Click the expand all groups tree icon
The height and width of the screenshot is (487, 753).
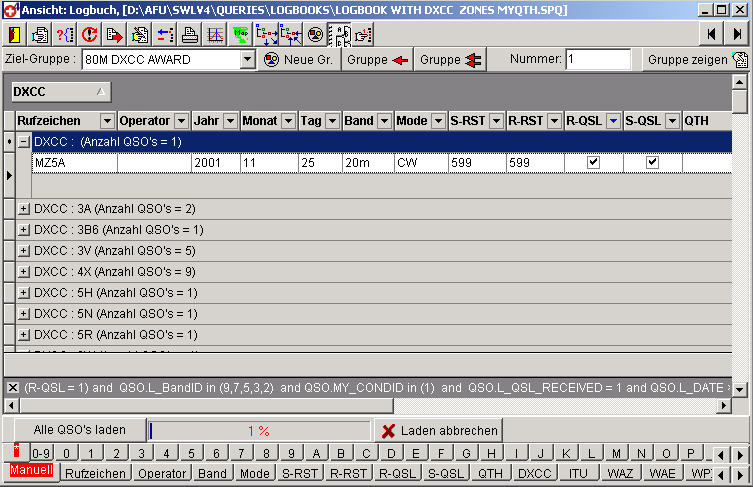[266, 35]
